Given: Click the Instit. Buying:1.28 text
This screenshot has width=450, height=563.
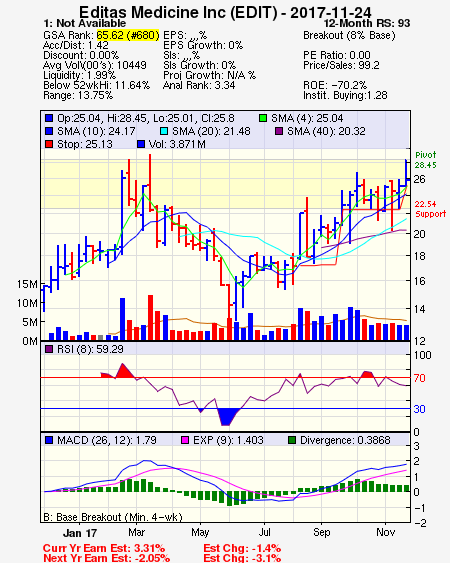Looking at the screenshot, I should click(x=345, y=96).
